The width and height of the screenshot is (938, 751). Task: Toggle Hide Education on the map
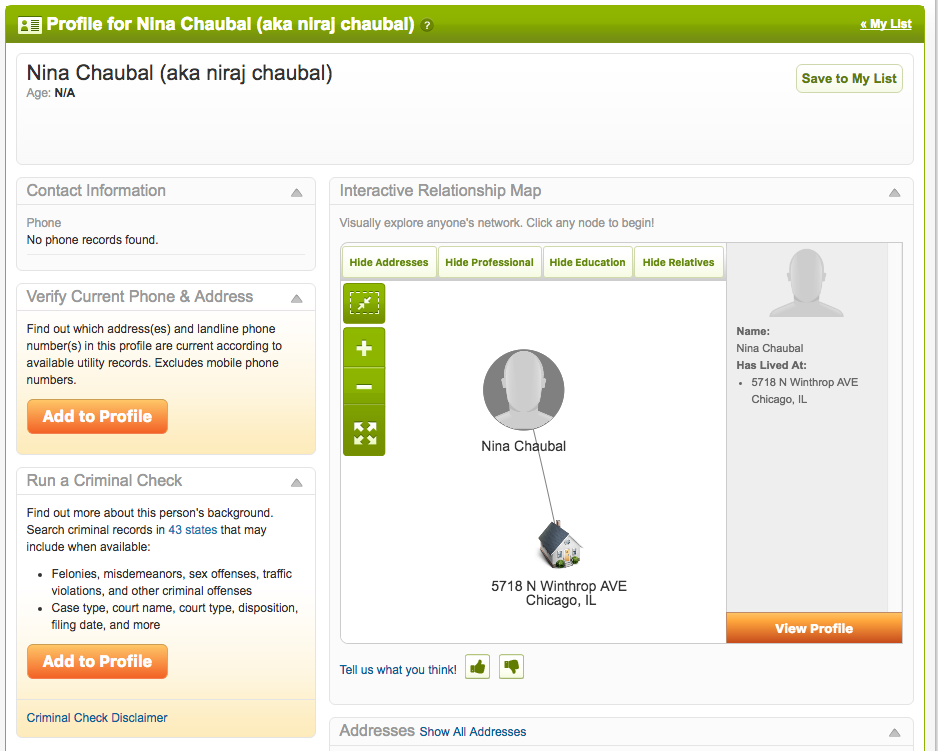click(587, 262)
